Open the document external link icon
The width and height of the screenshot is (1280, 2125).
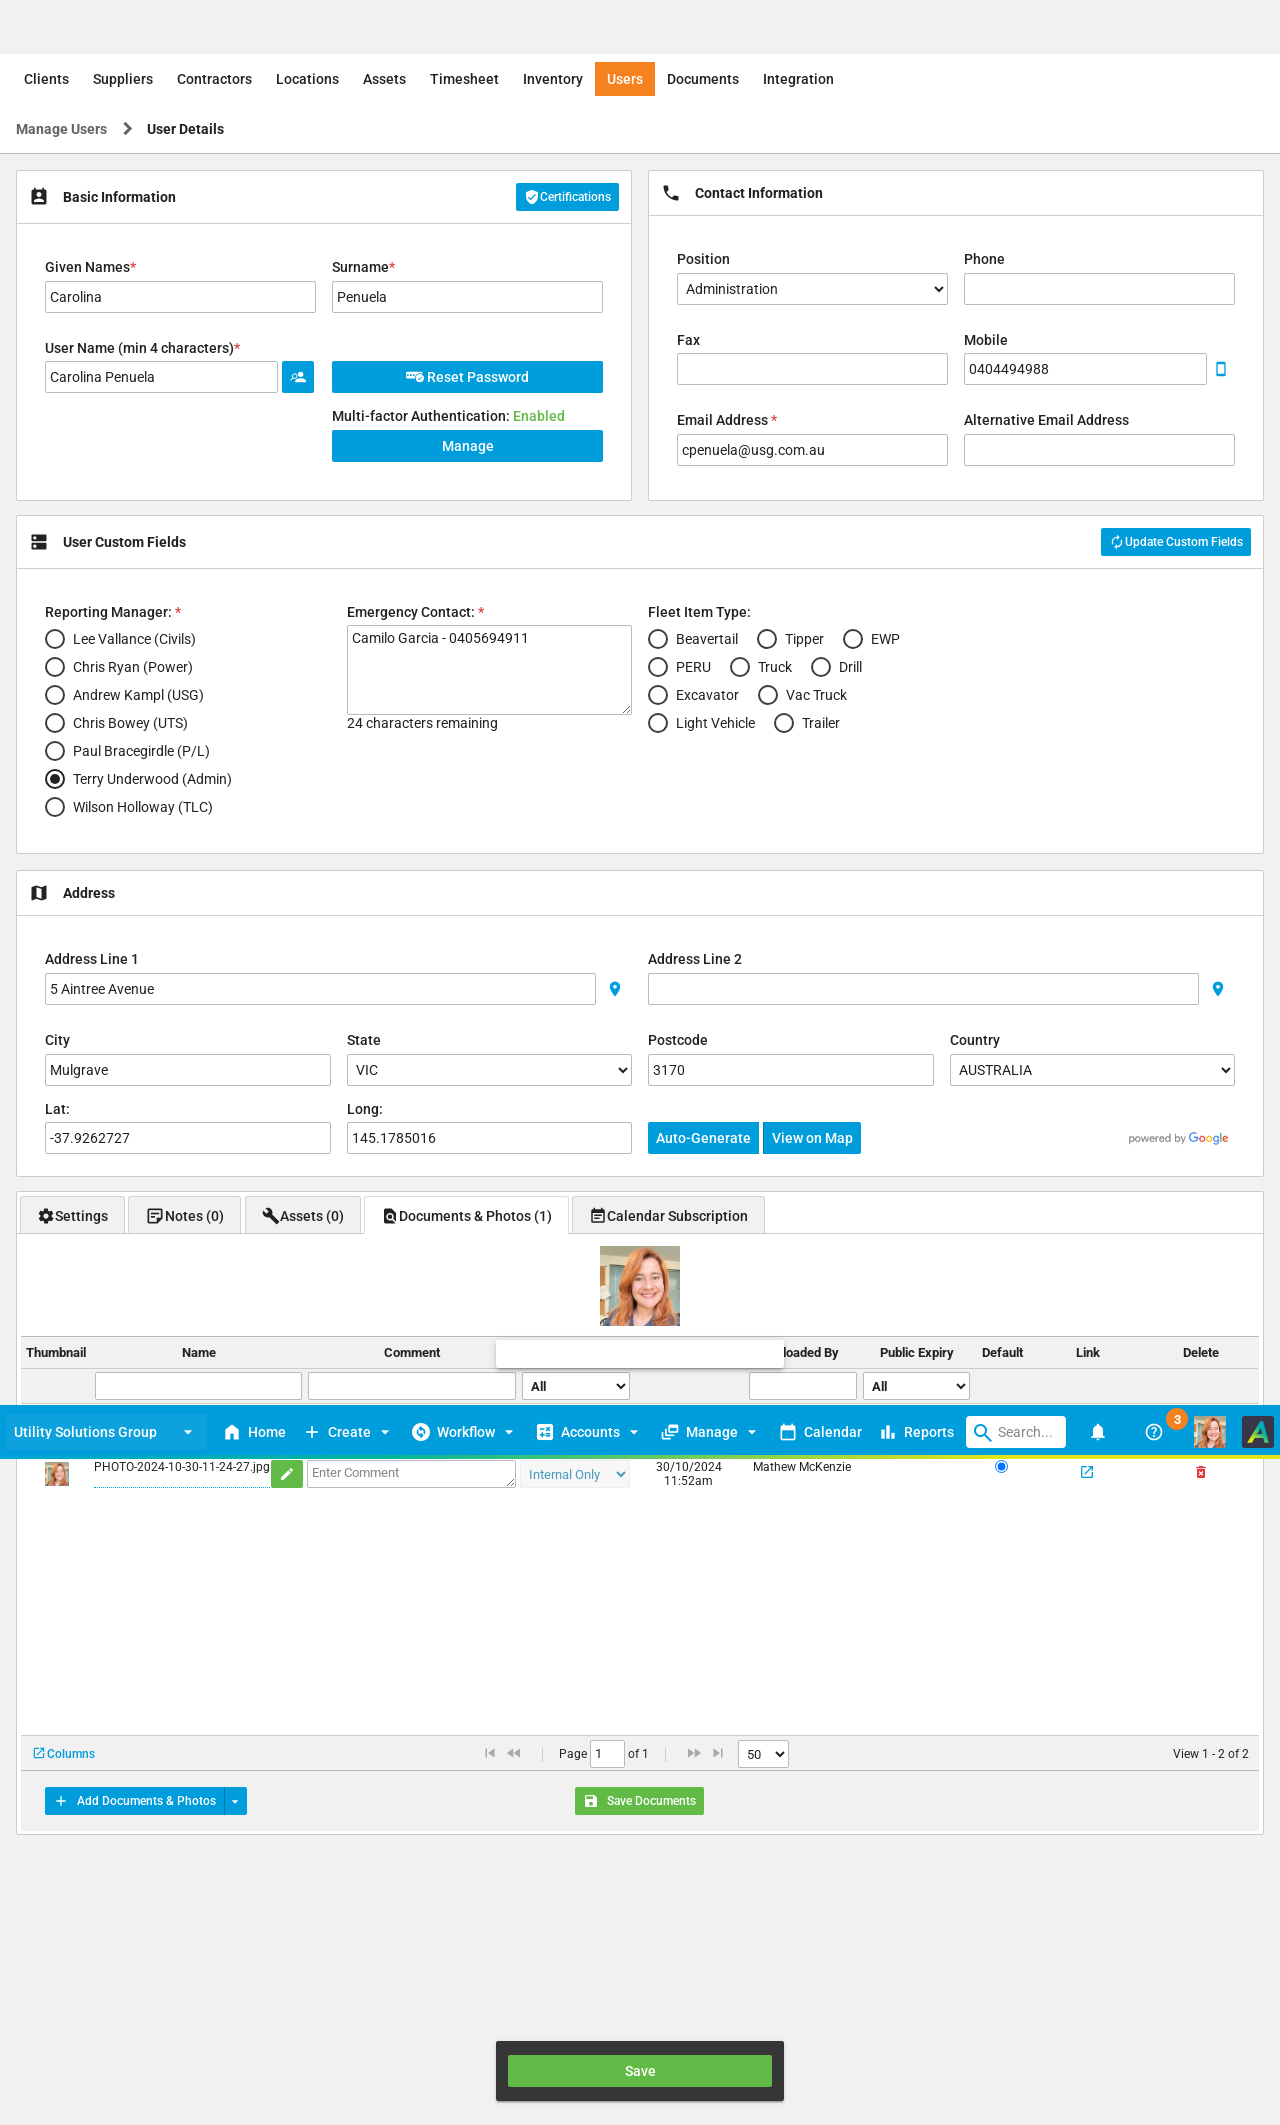tap(1087, 1472)
